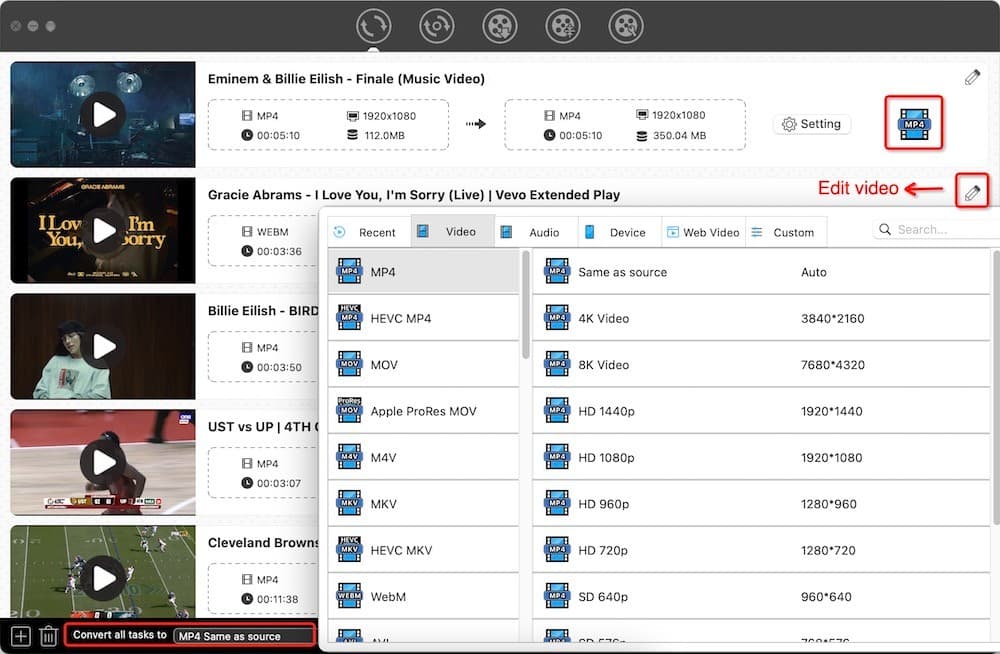This screenshot has height=654, width=1000.
Task: Click the highlighted MP4 output format icon
Action: pyautogui.click(x=913, y=122)
